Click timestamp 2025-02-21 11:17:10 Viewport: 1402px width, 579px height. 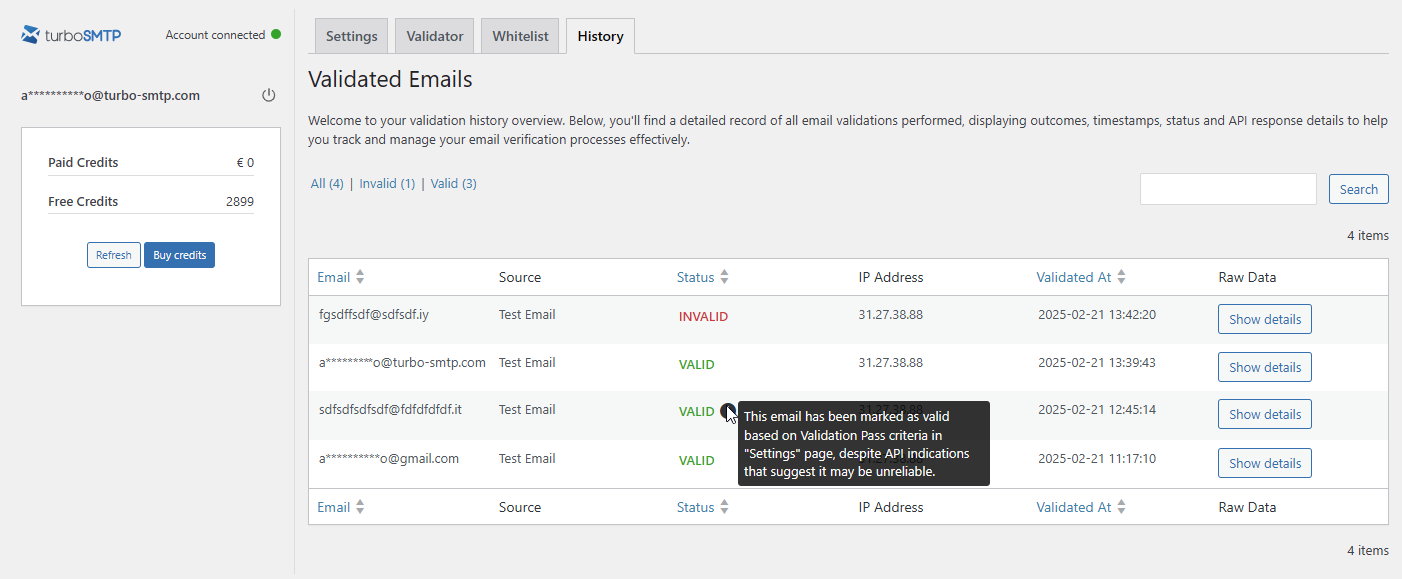point(1097,458)
